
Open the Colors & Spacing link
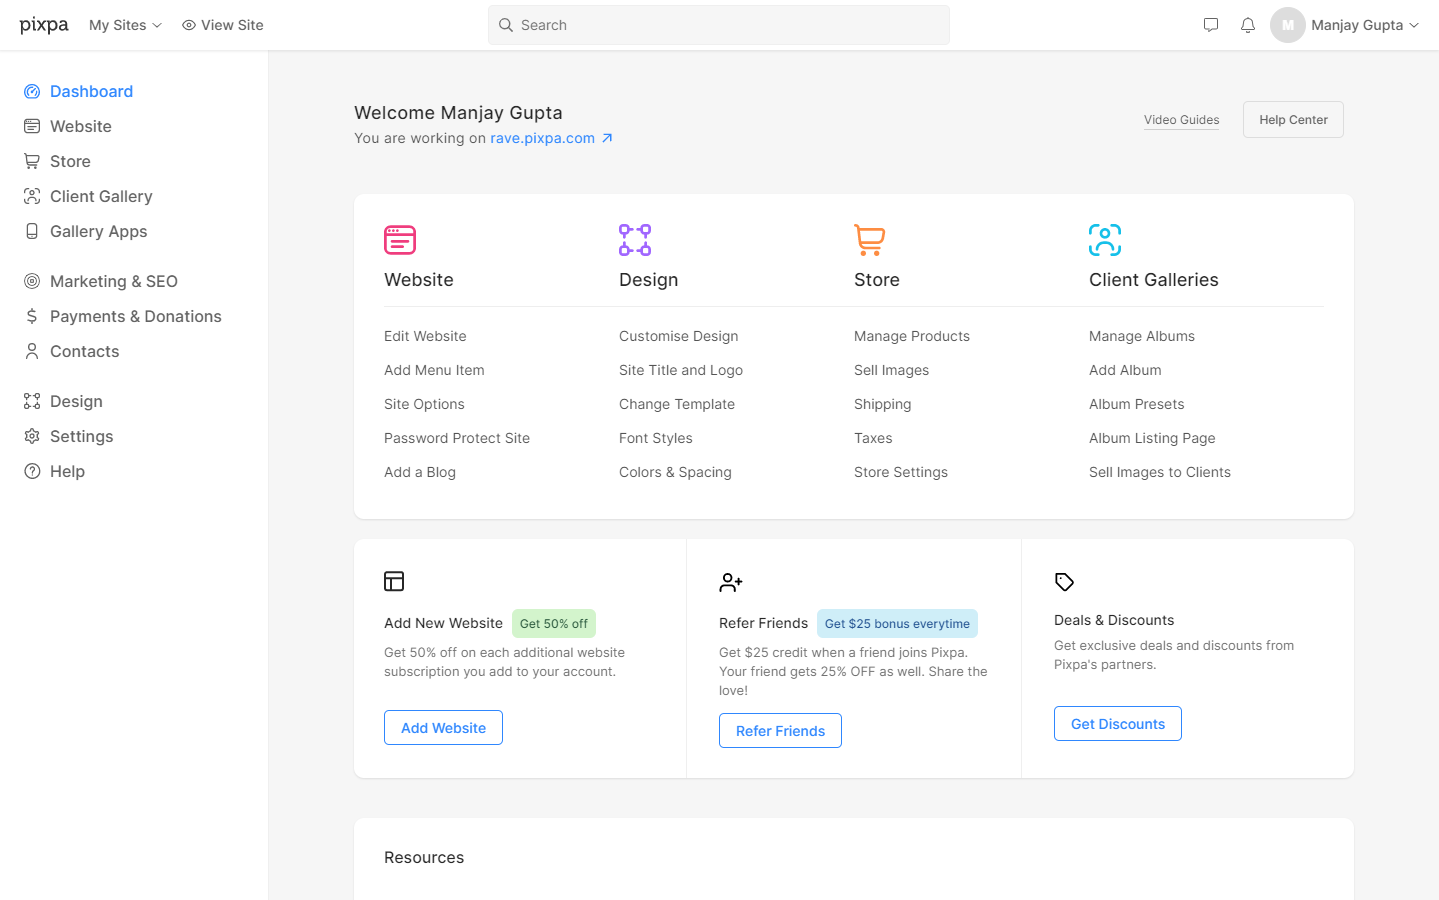tap(675, 472)
